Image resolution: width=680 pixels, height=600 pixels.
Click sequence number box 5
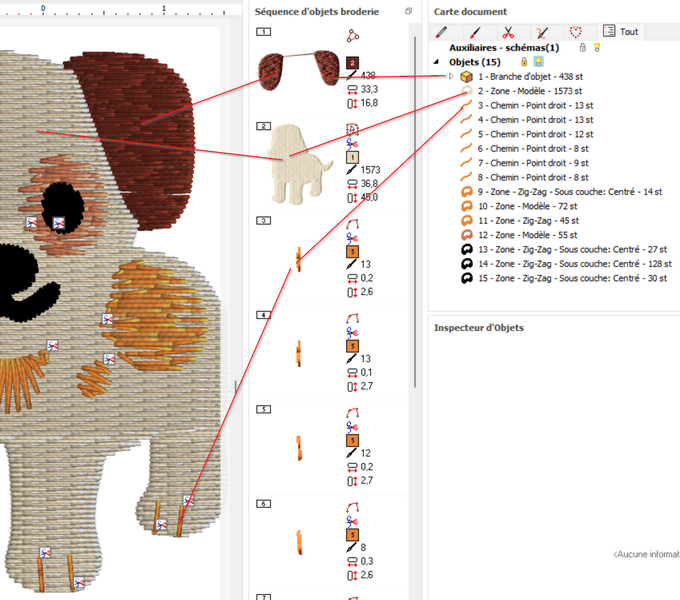pos(263,409)
